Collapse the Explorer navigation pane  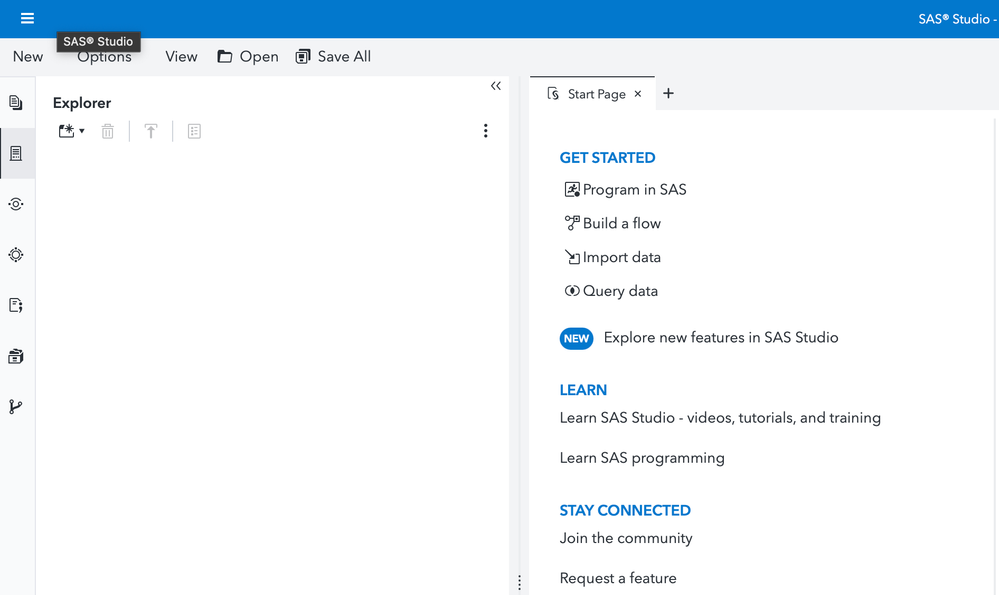click(x=496, y=86)
